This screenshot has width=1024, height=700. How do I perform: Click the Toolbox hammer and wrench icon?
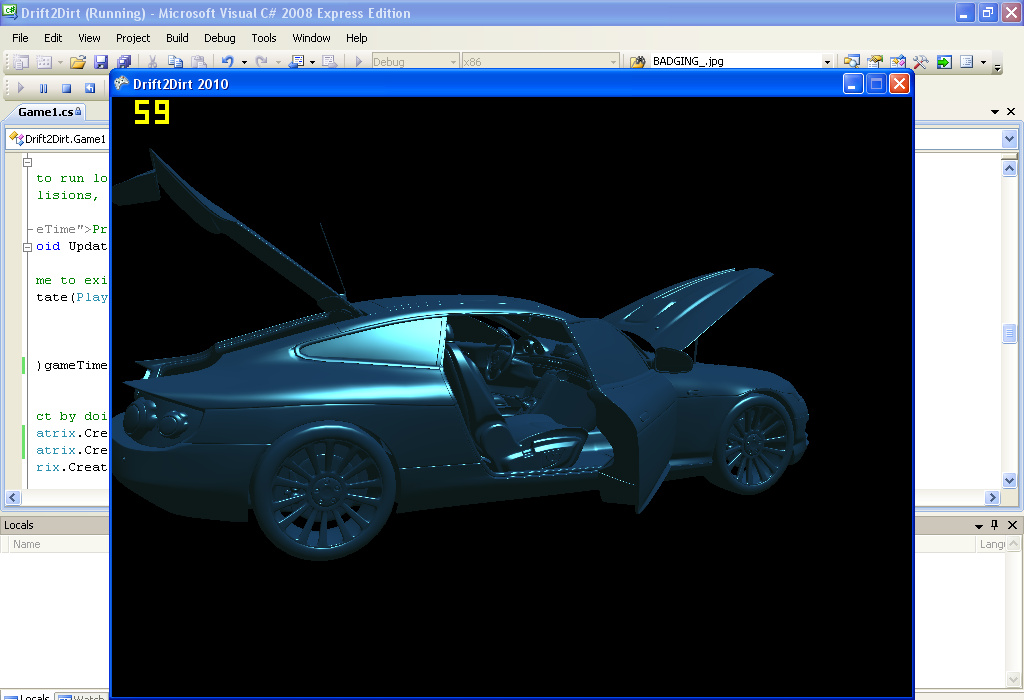click(x=921, y=61)
